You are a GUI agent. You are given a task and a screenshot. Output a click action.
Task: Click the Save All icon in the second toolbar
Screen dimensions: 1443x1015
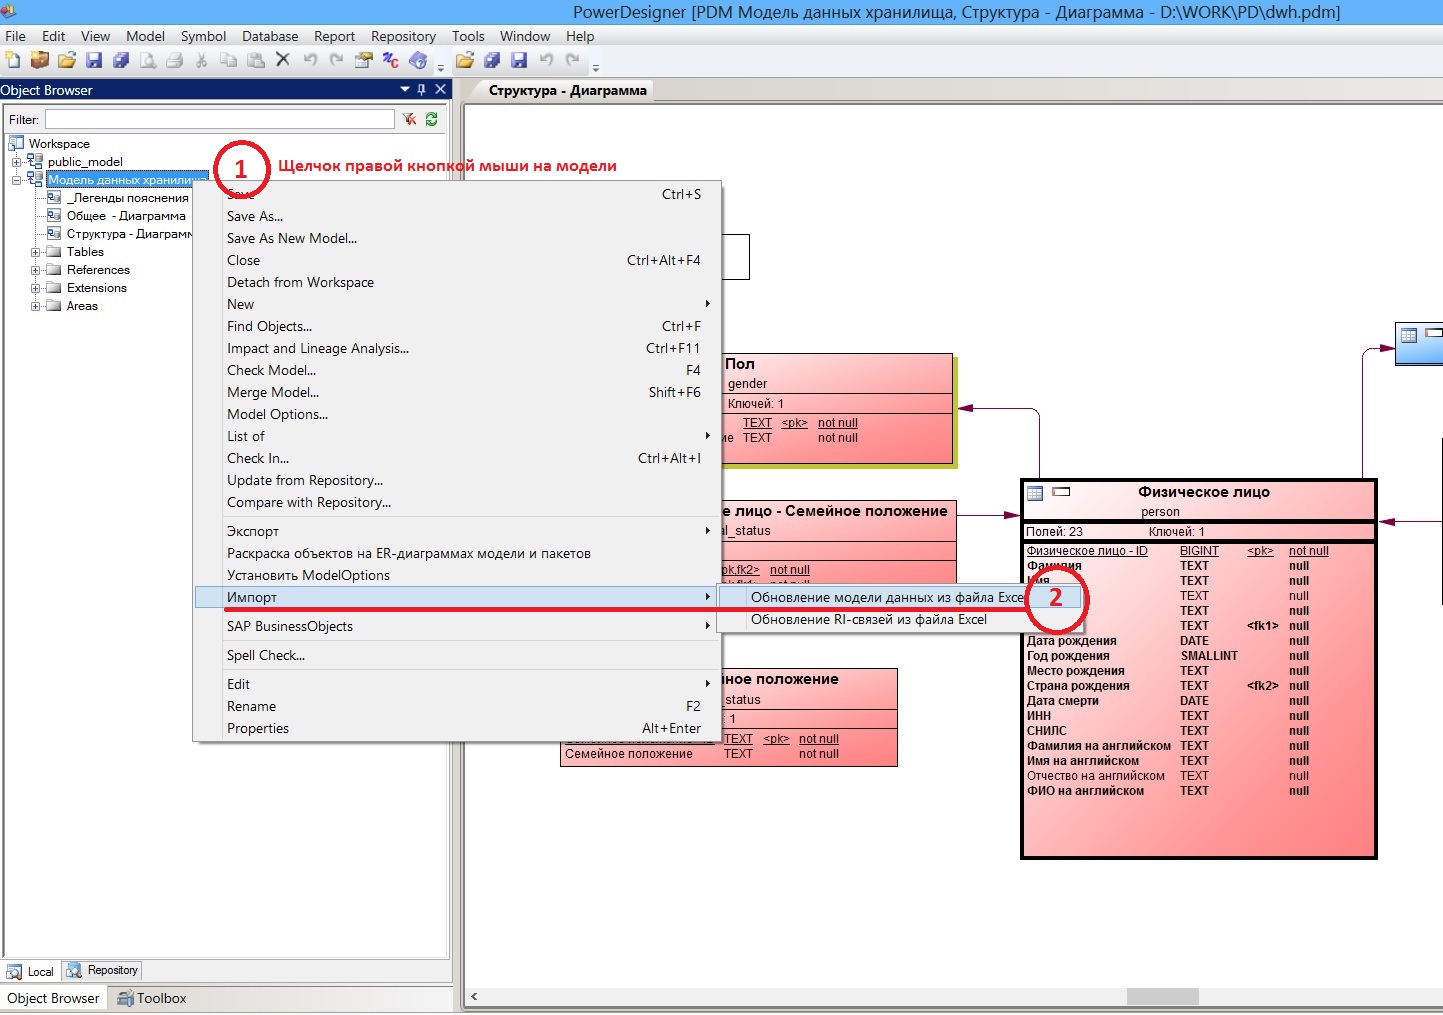click(x=492, y=60)
